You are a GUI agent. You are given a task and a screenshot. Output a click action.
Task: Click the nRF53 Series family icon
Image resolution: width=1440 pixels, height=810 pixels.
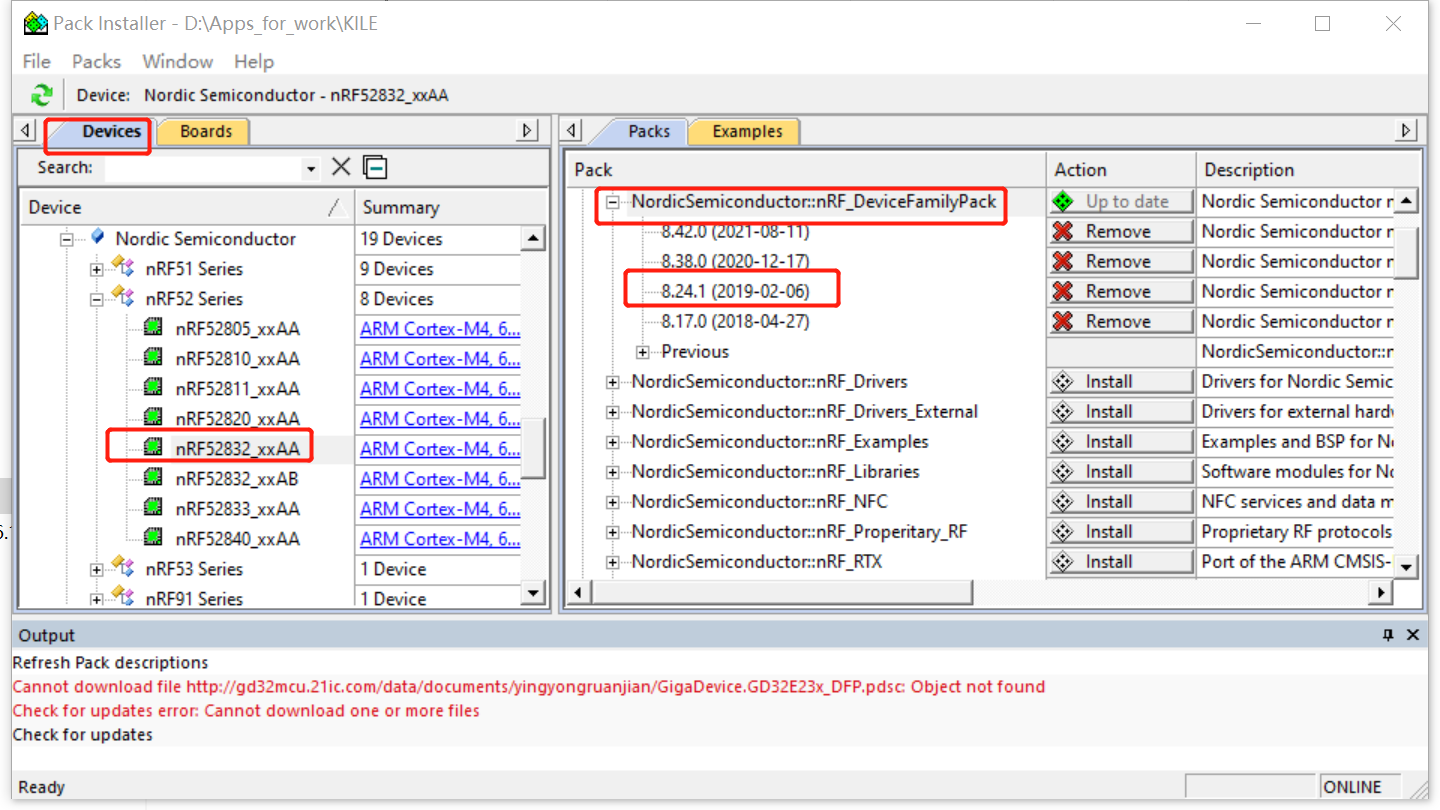point(124,567)
